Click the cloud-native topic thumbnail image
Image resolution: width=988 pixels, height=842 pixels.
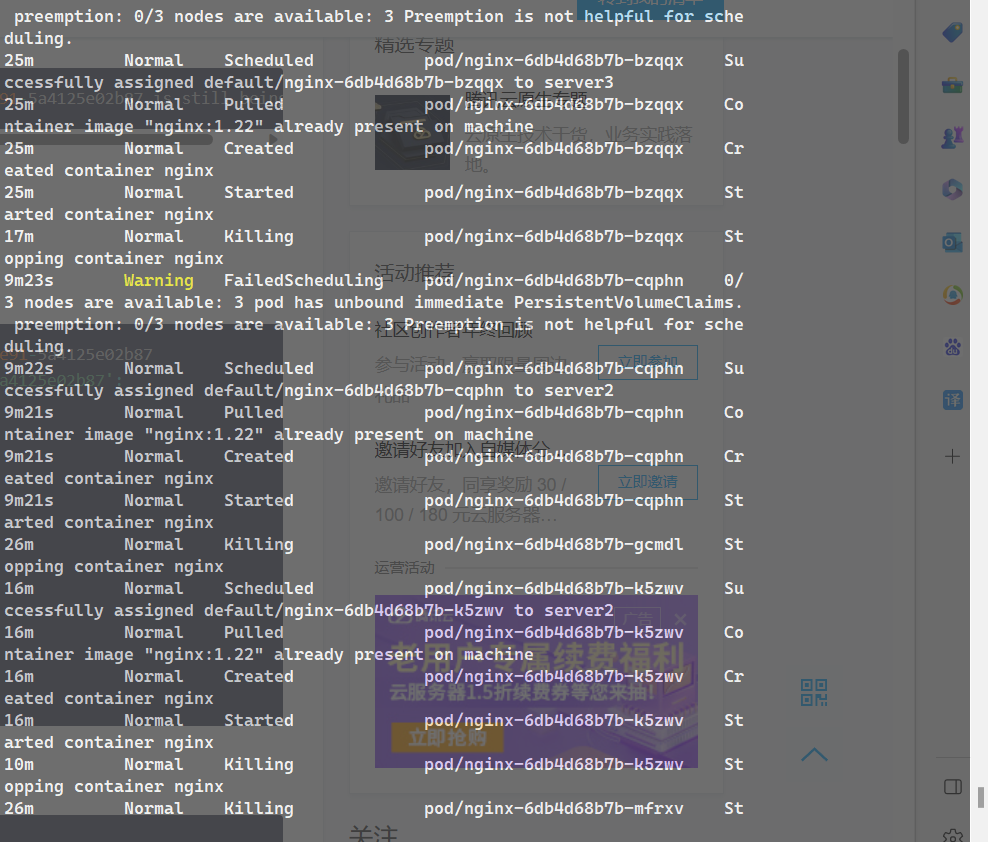coord(412,132)
